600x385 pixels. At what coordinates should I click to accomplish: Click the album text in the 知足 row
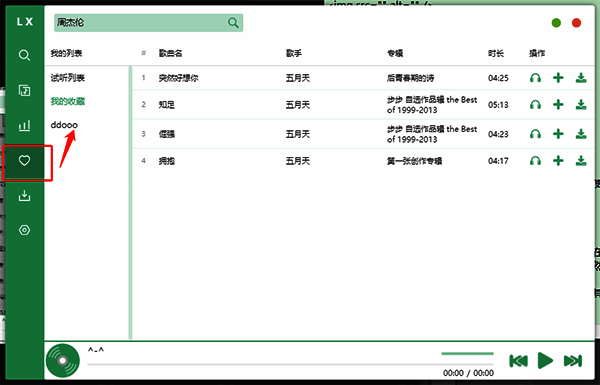[432, 104]
